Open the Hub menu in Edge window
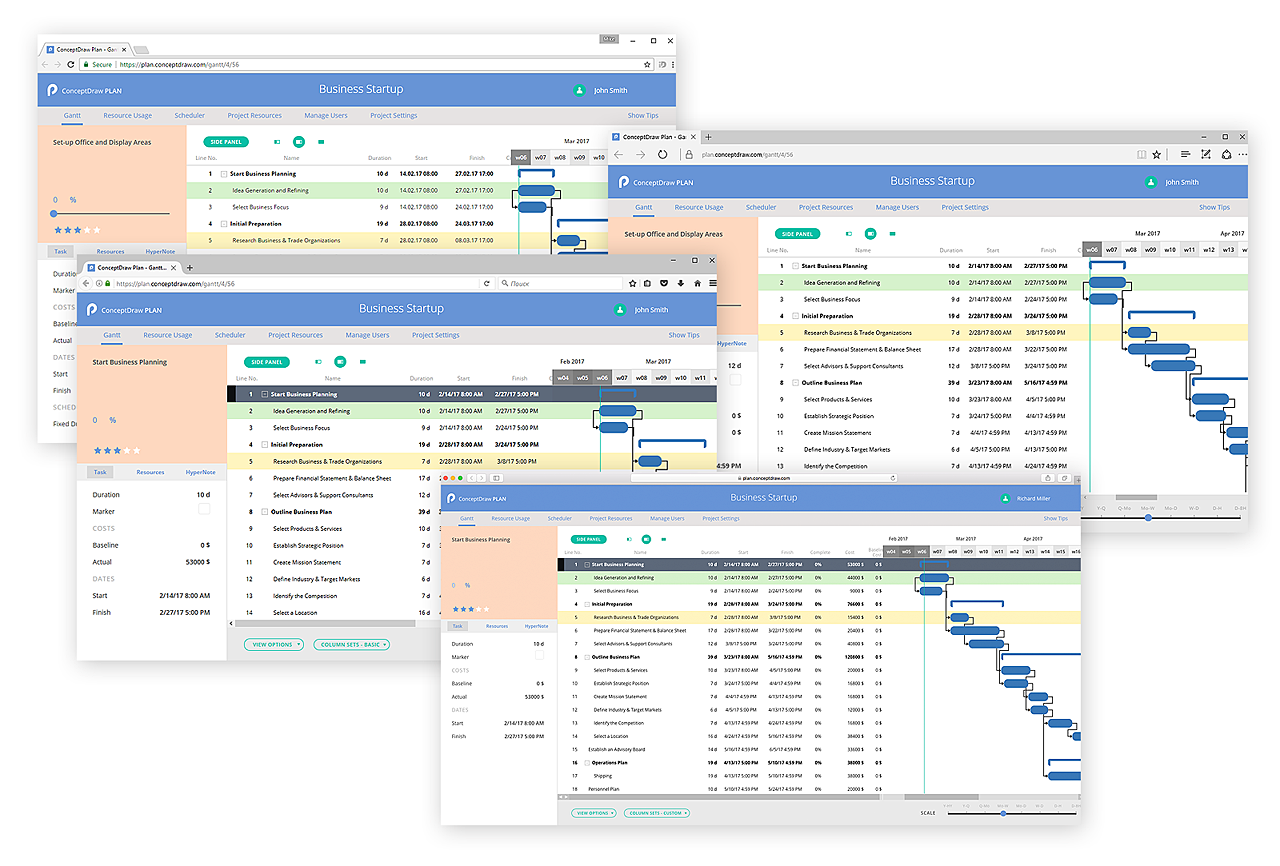The width and height of the screenshot is (1280, 866). (1185, 155)
